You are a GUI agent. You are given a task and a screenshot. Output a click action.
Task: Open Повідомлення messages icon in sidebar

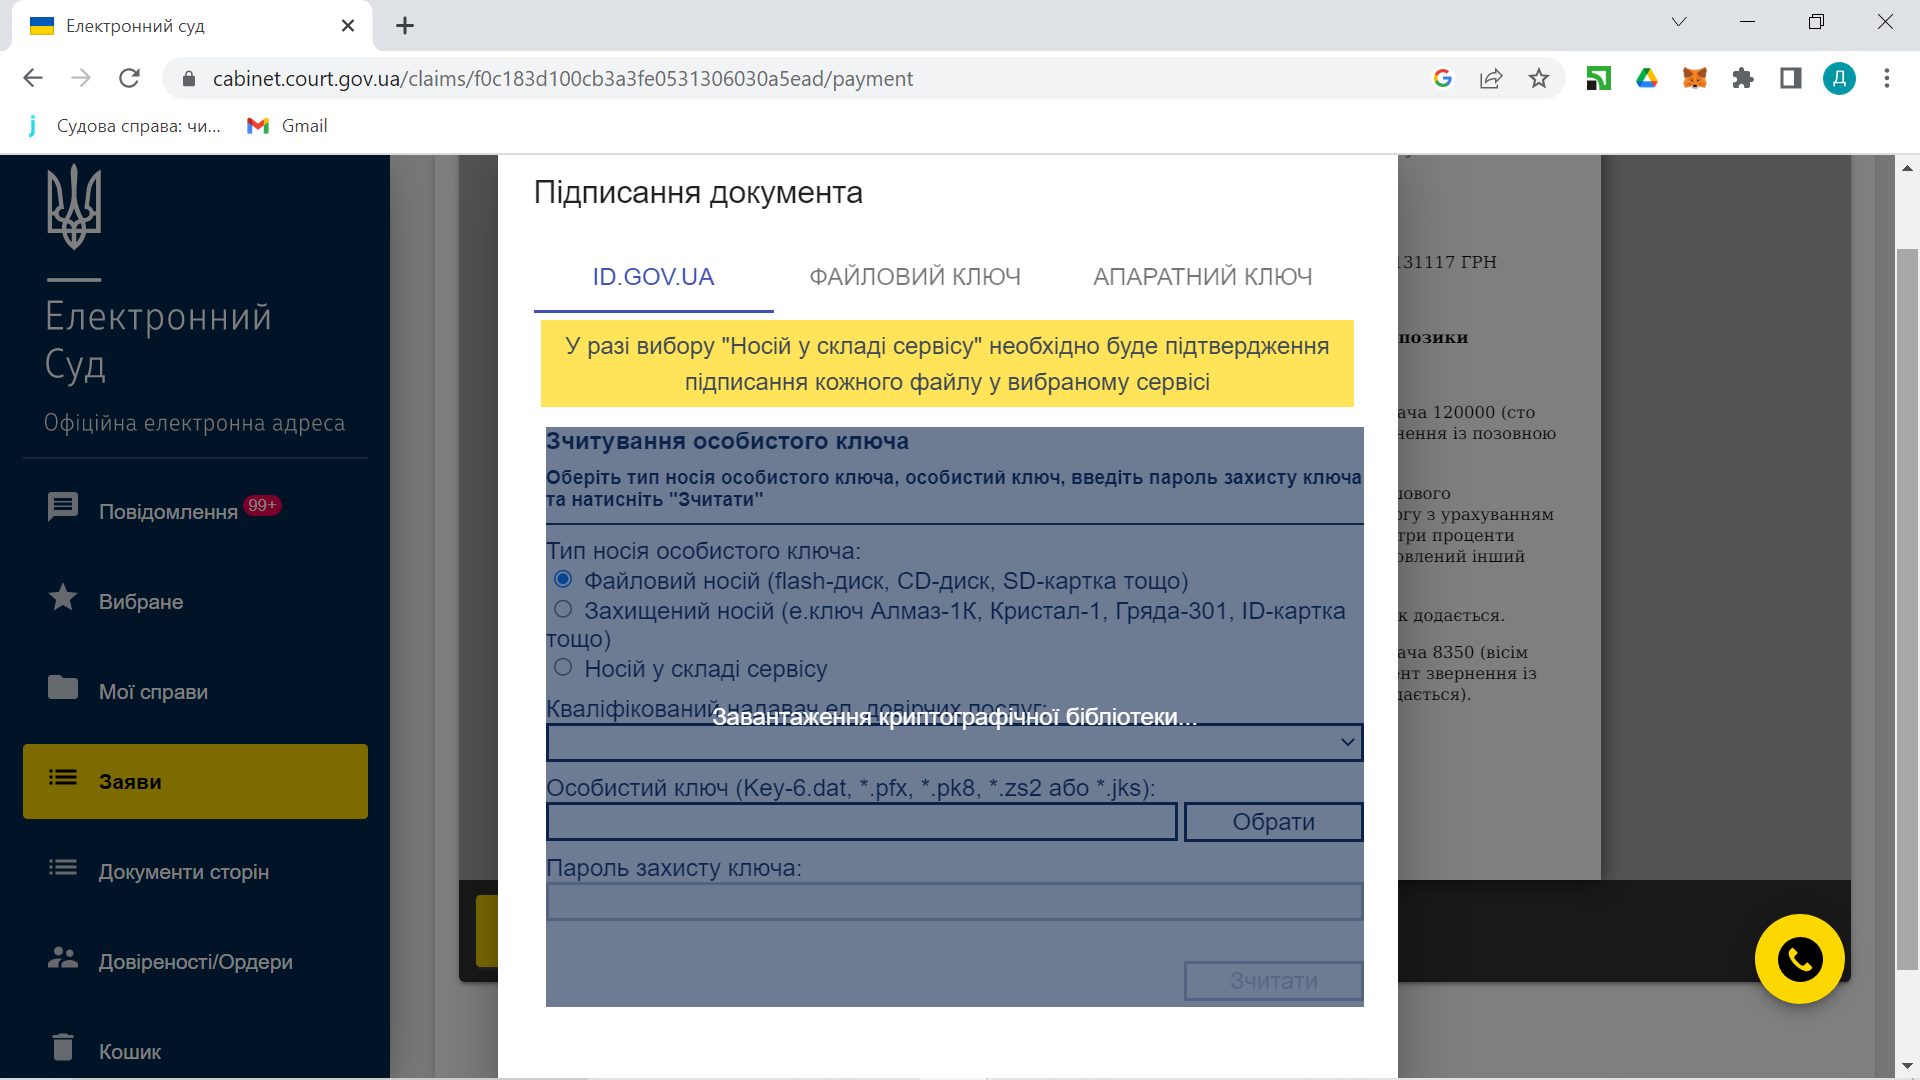point(63,508)
